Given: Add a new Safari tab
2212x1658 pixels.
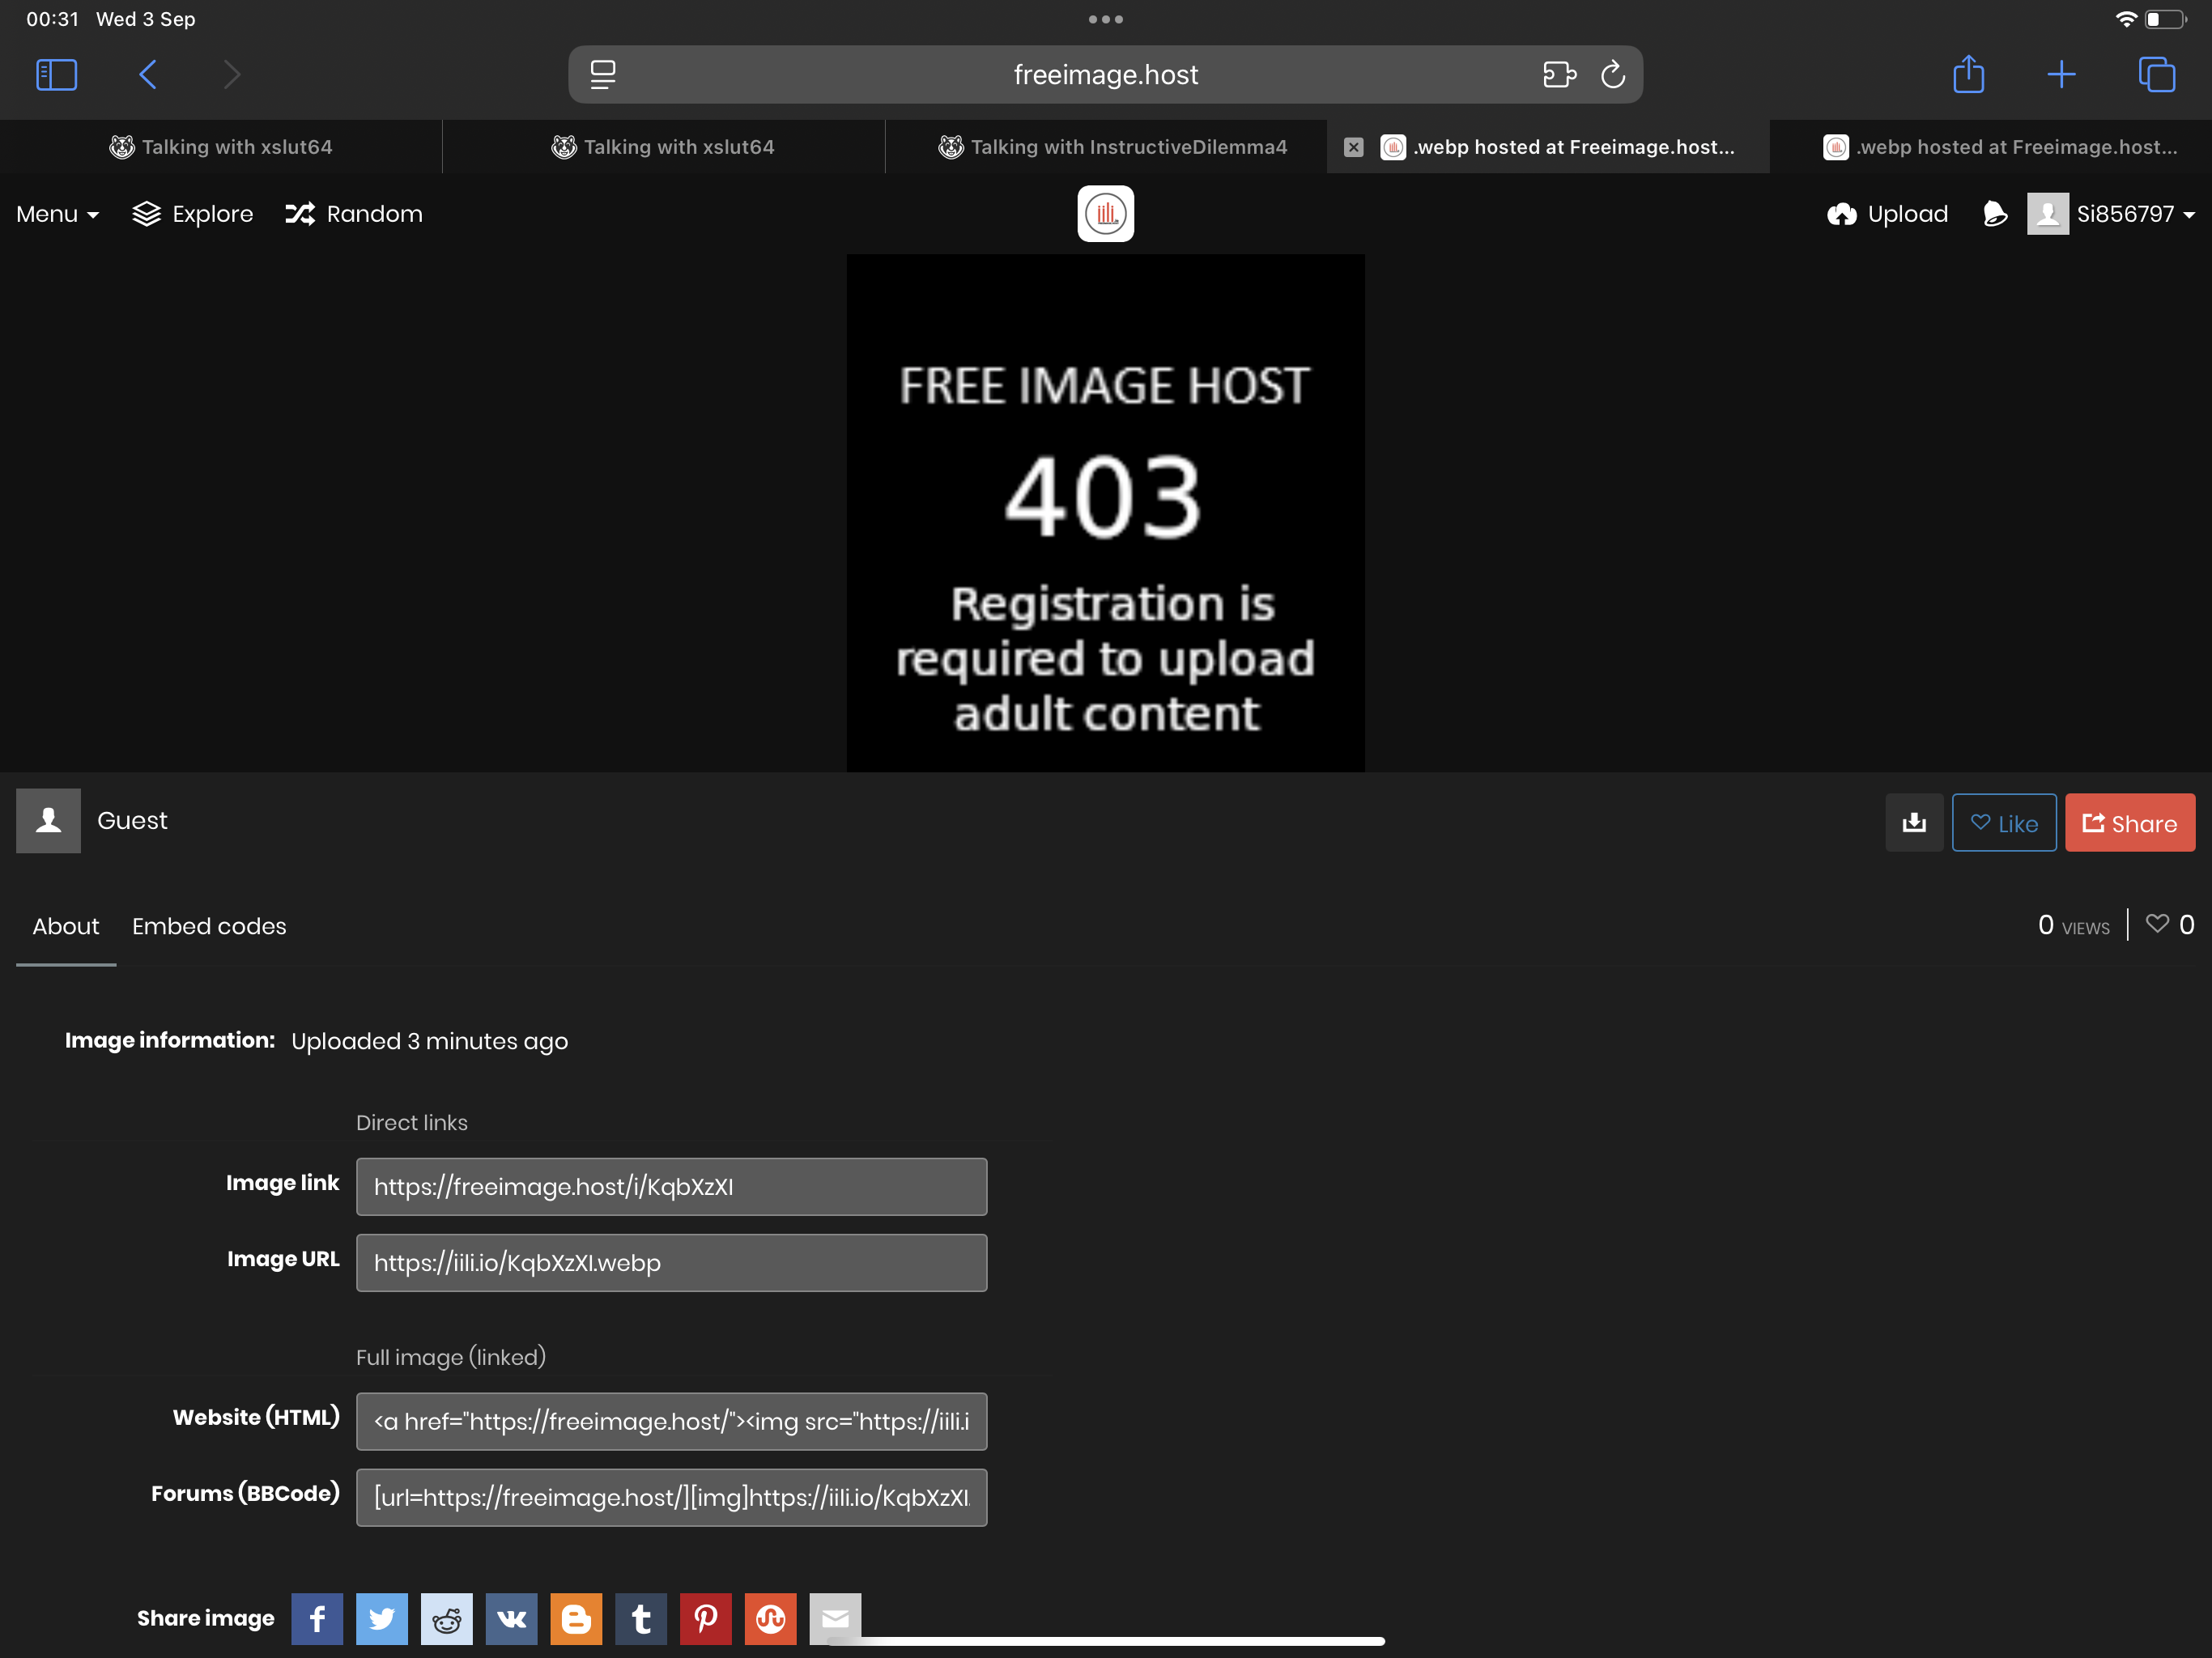Looking at the screenshot, I should (2061, 75).
